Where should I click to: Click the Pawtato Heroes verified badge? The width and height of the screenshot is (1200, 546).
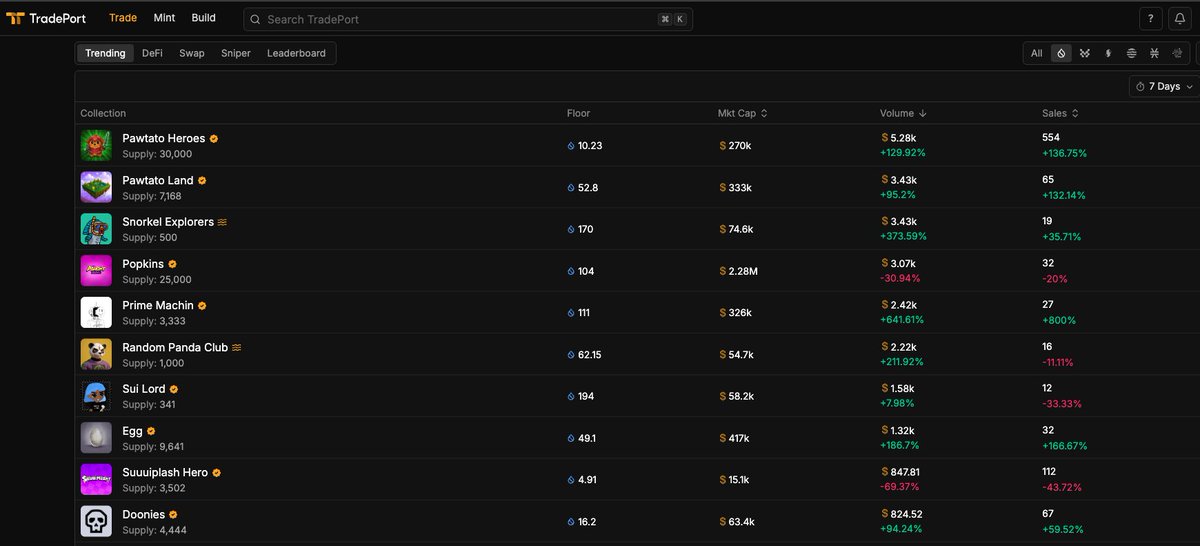tap(214, 139)
